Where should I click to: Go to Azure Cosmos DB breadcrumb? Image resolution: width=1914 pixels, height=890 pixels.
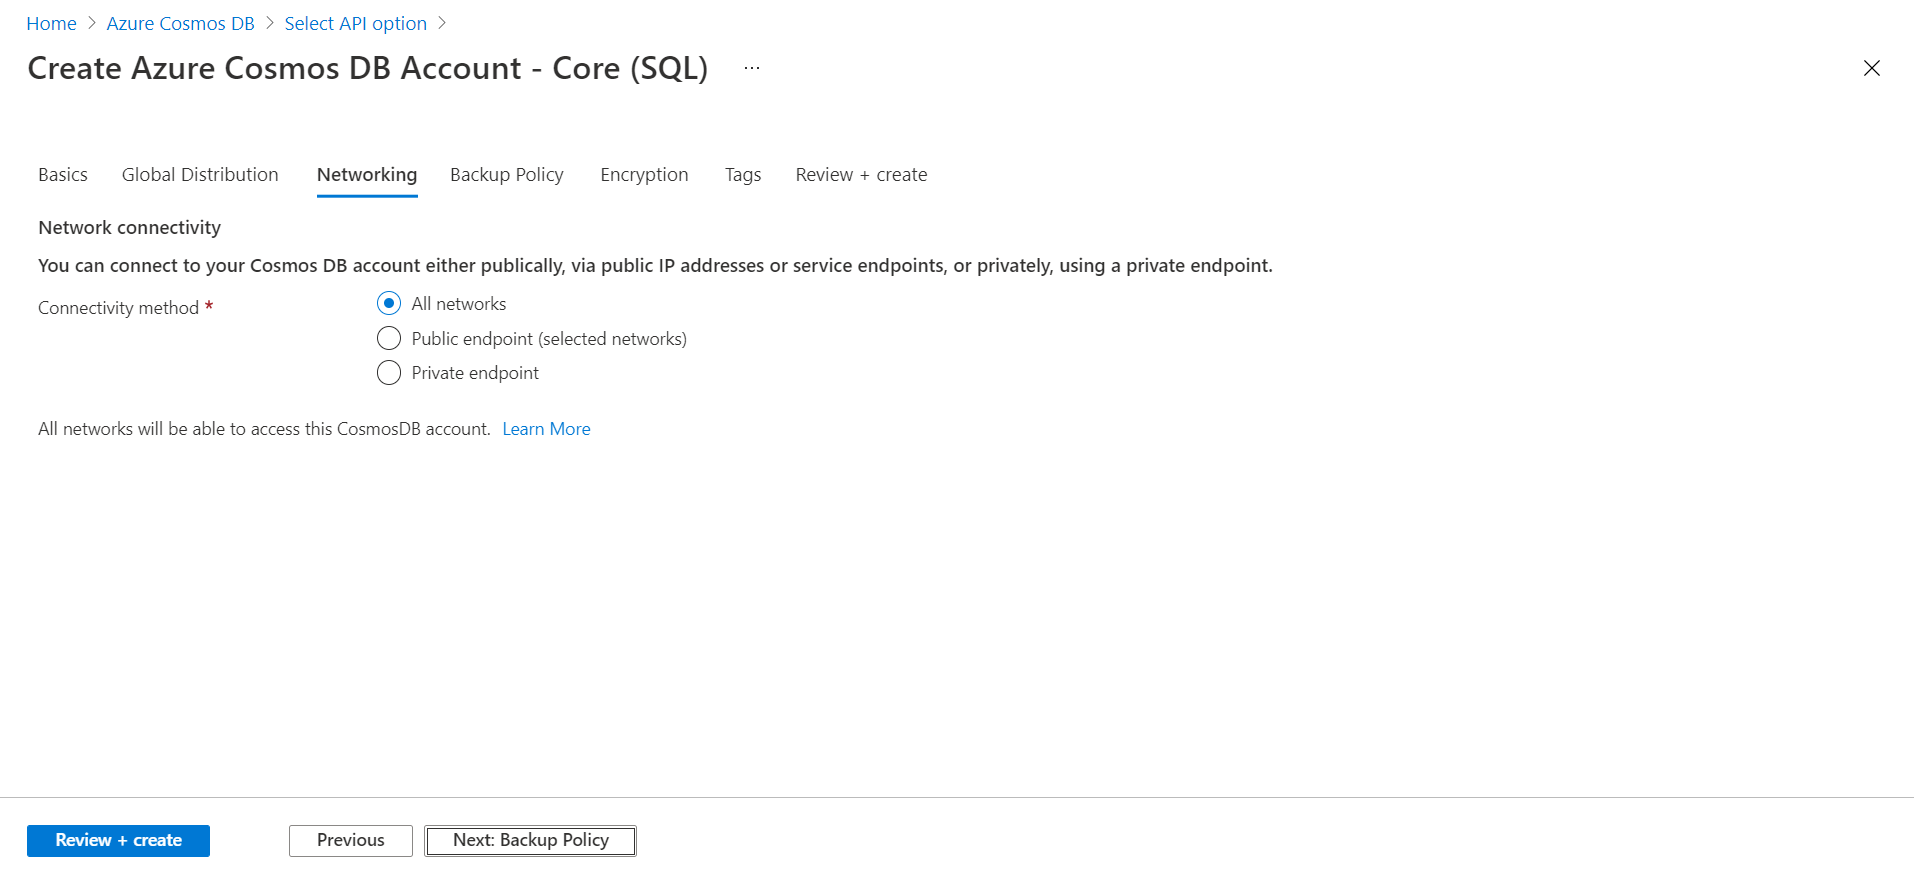click(180, 24)
